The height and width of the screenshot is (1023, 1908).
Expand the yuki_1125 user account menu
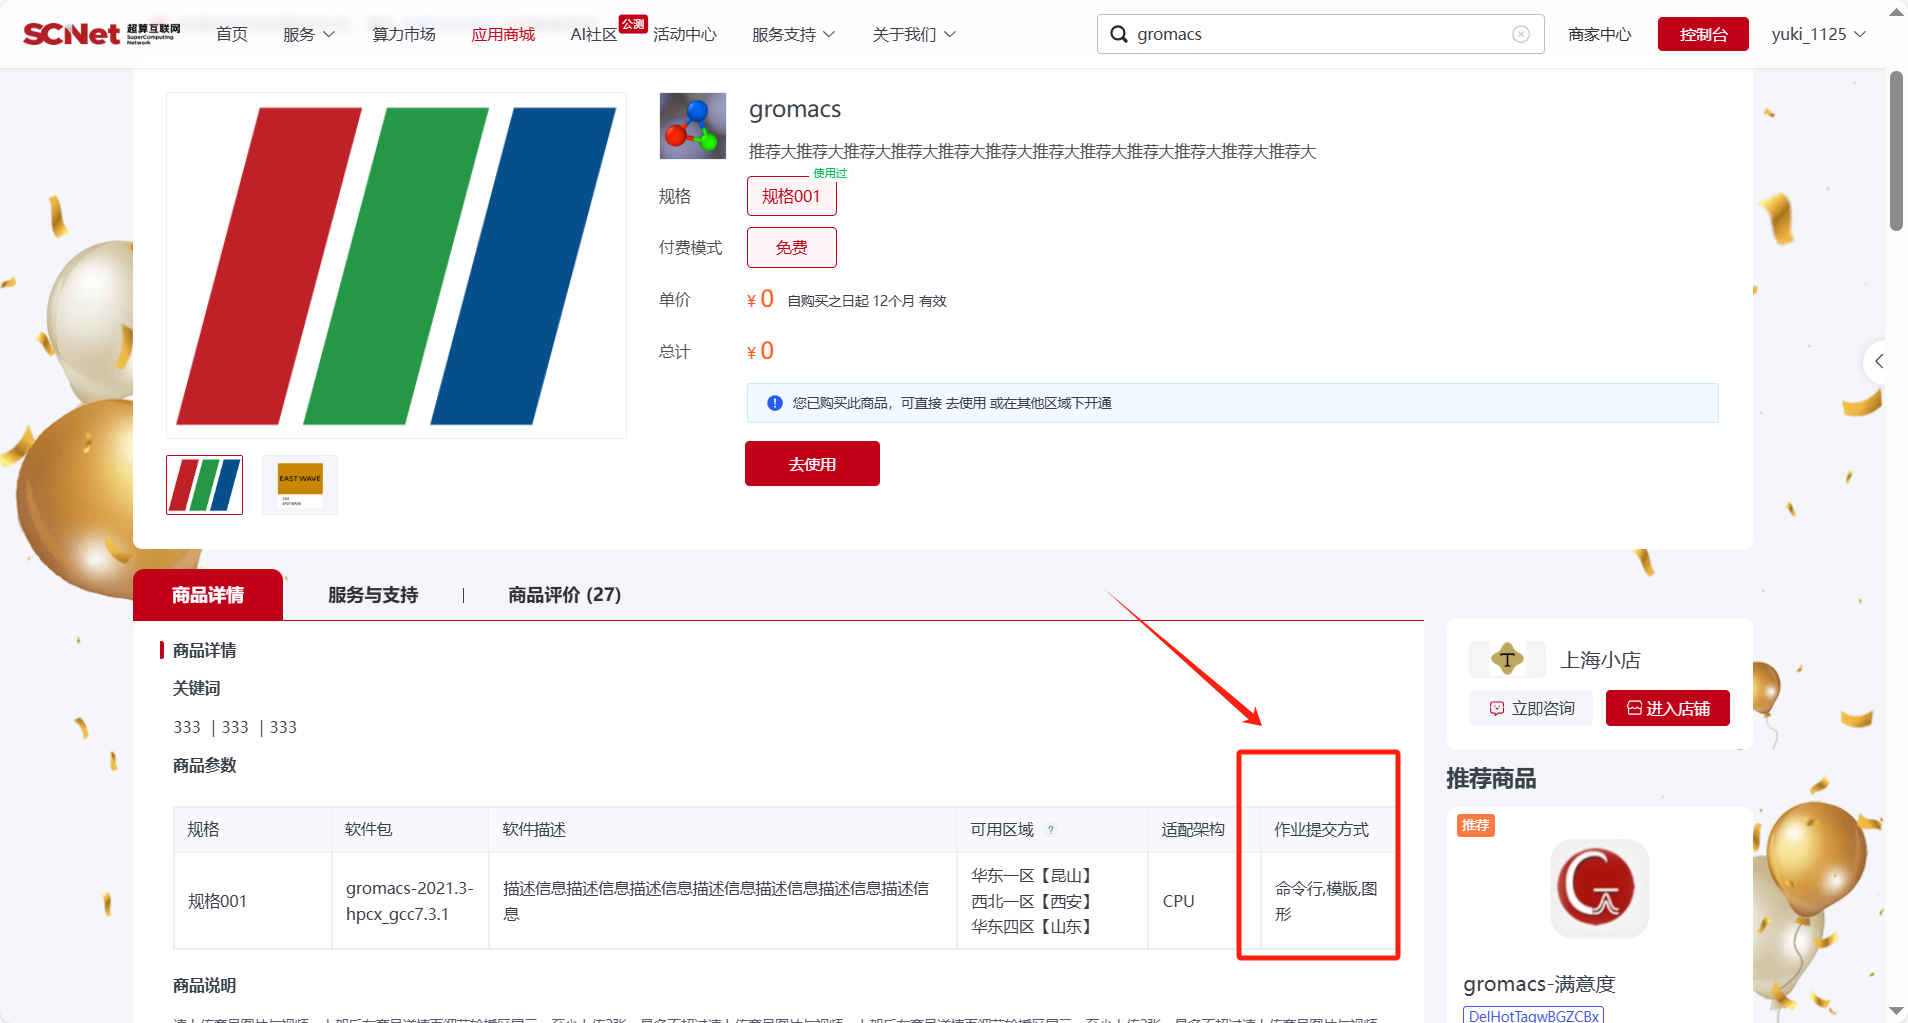point(1817,34)
